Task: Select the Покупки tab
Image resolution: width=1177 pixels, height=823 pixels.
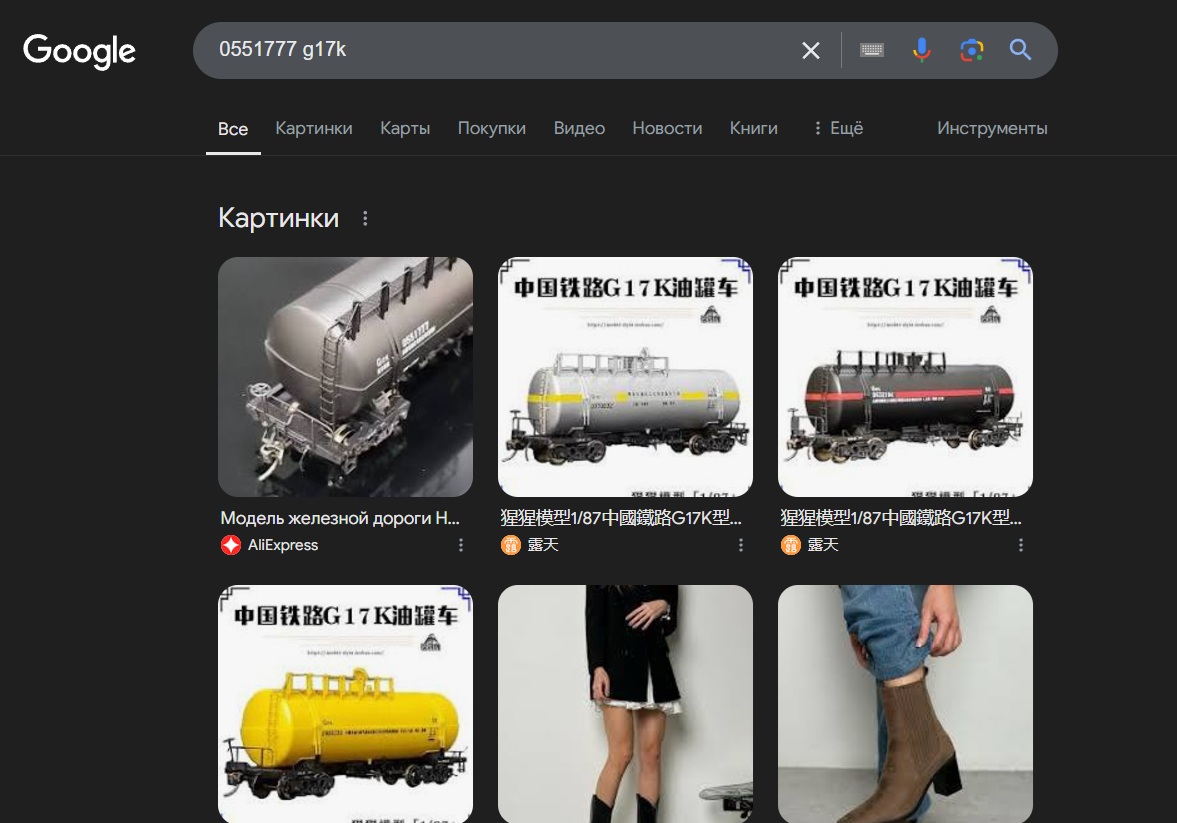Action: (x=491, y=128)
